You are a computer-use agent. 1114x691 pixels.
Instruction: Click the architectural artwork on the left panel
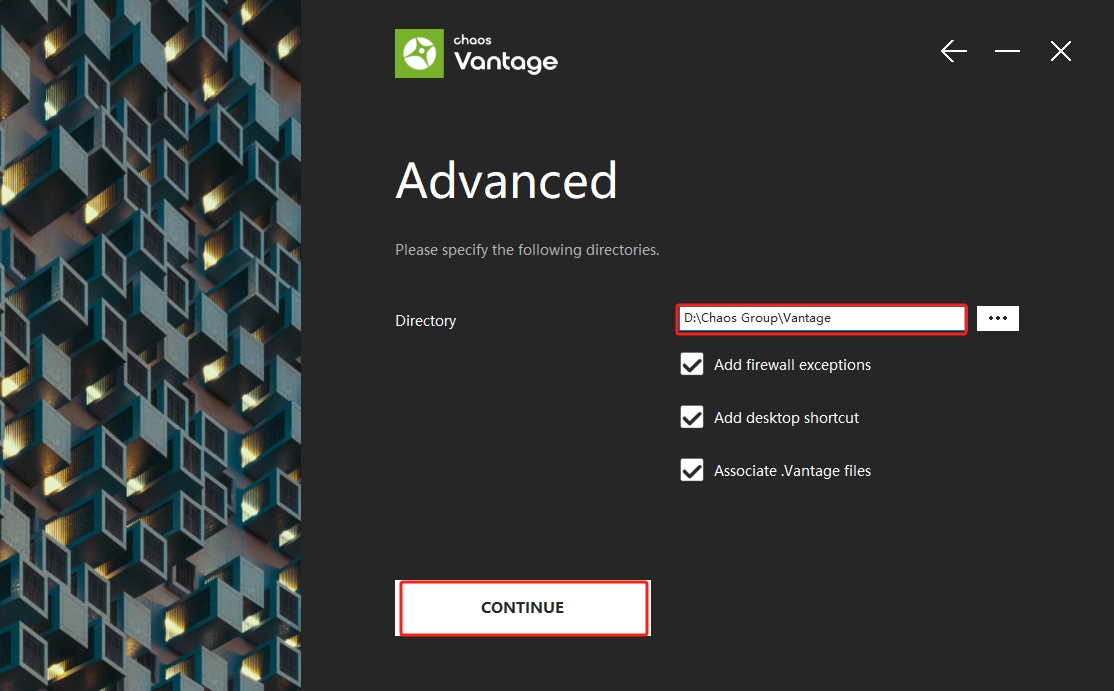150,345
